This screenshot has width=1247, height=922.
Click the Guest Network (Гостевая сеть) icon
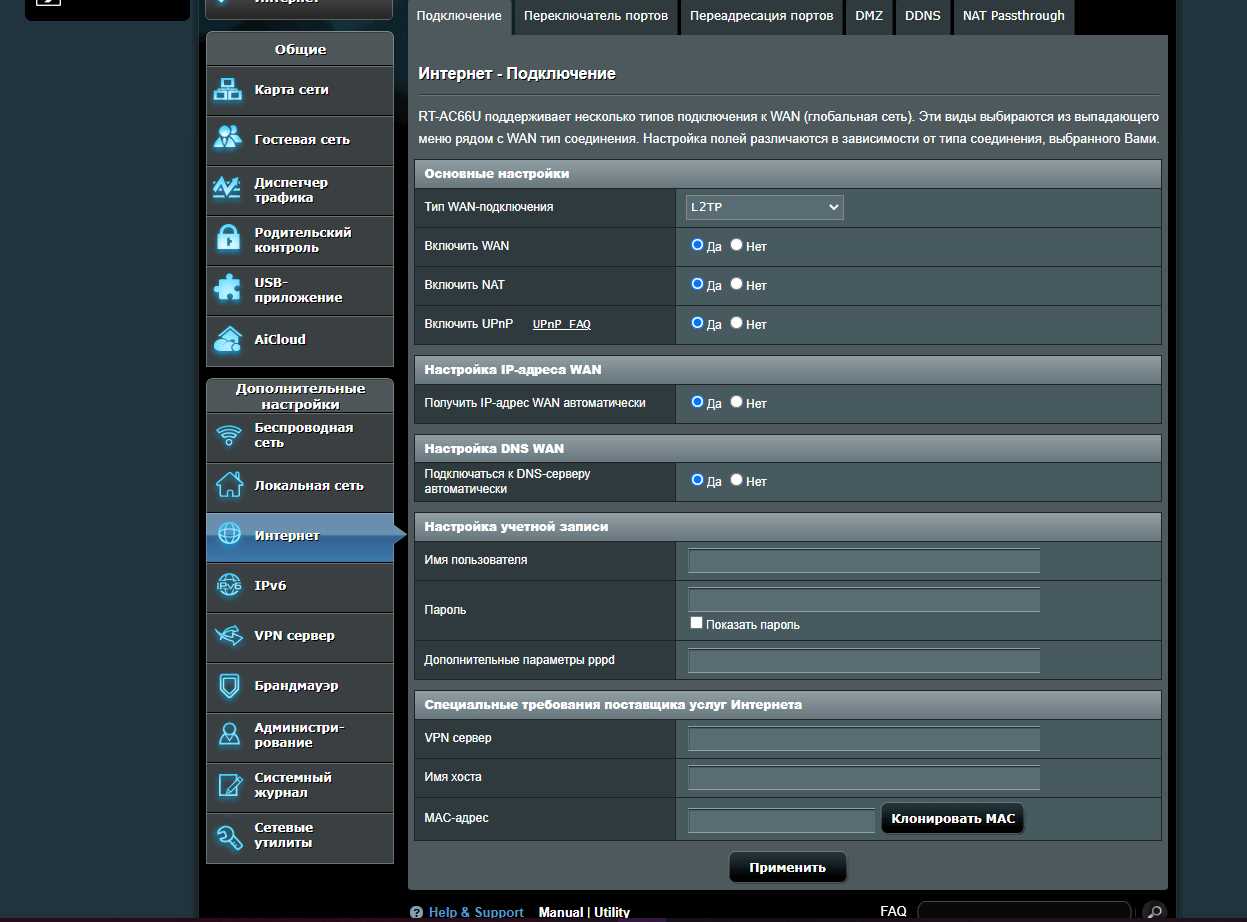coord(228,139)
